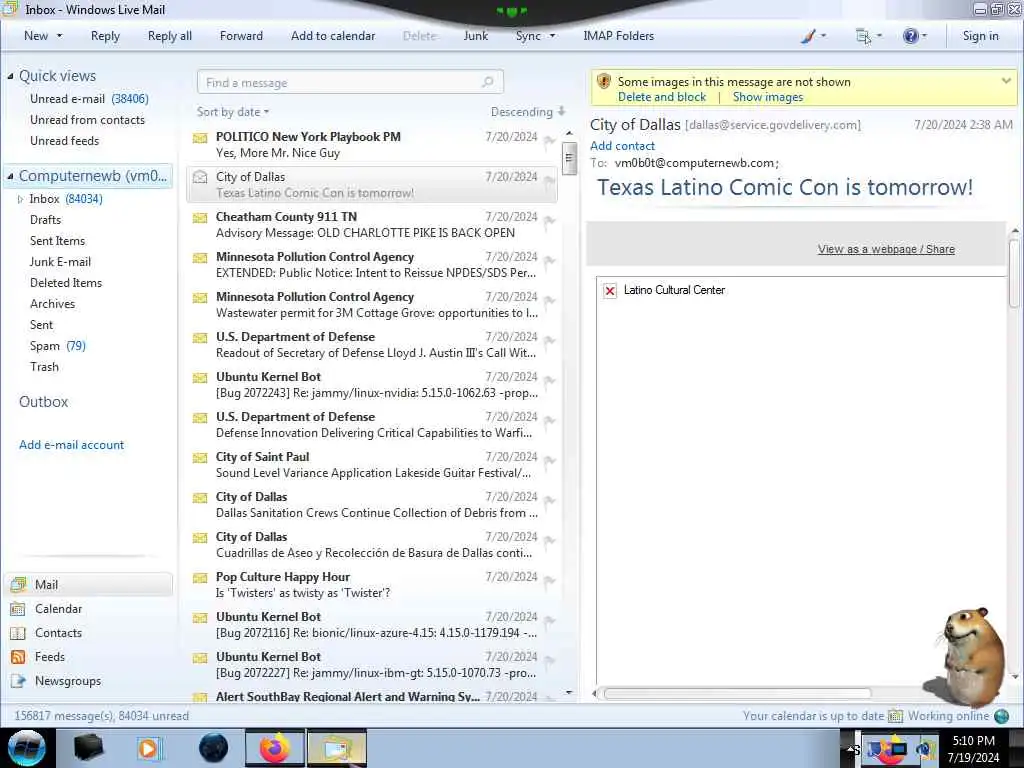
Task: Open the paintbrush colorizer icon
Action: (x=808, y=37)
